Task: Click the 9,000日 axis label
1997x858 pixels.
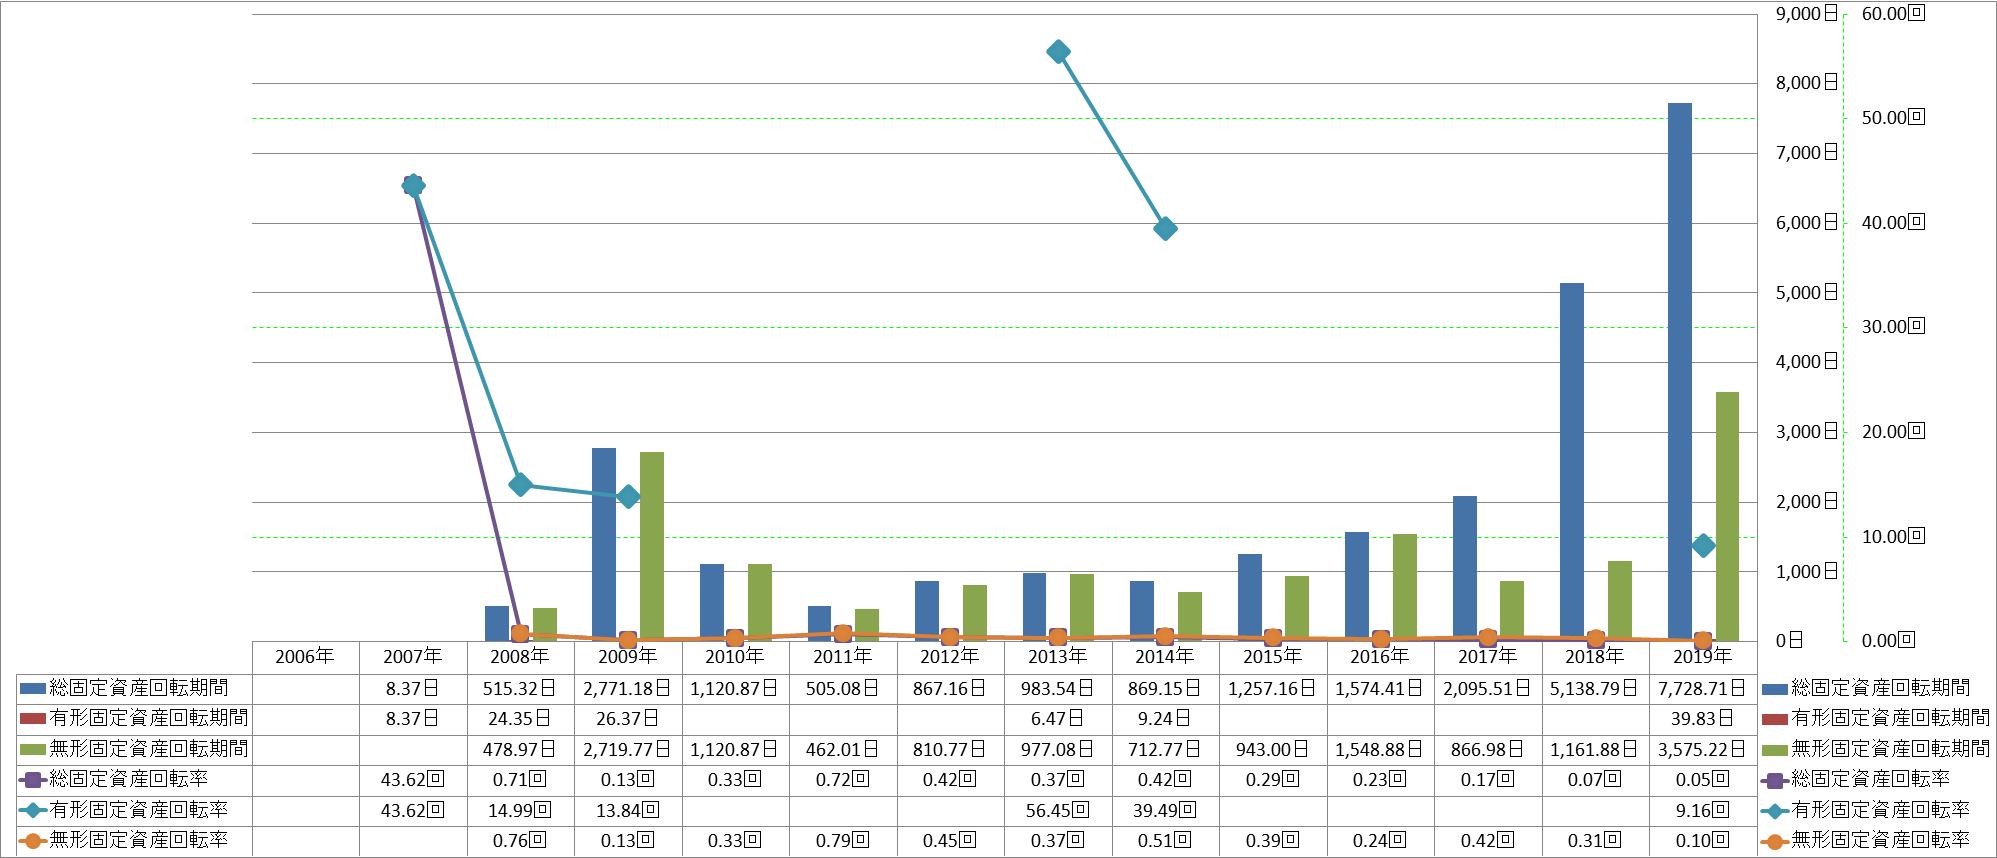Action: point(1806,13)
